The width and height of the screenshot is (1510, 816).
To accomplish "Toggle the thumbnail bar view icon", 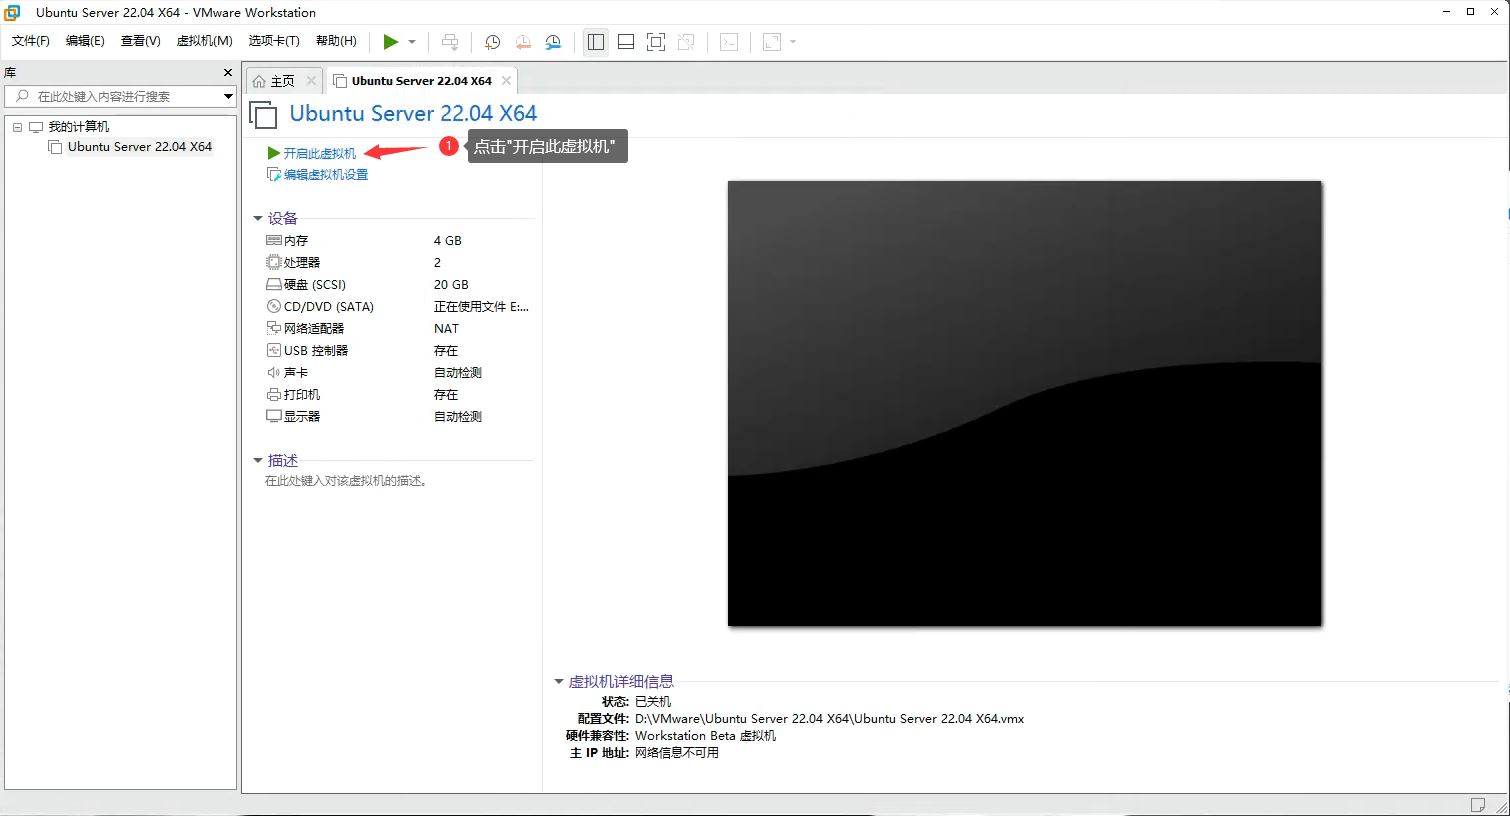I will pyautogui.click(x=626, y=42).
